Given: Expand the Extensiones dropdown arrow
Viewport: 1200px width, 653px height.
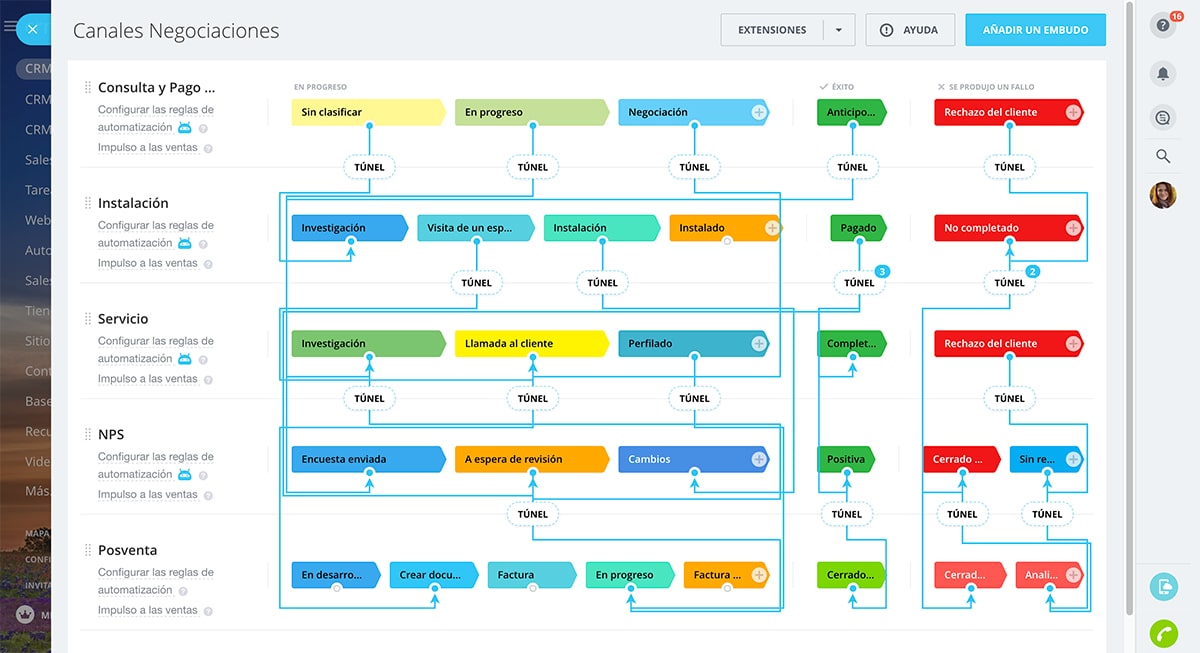Looking at the screenshot, I should tap(838, 30).
